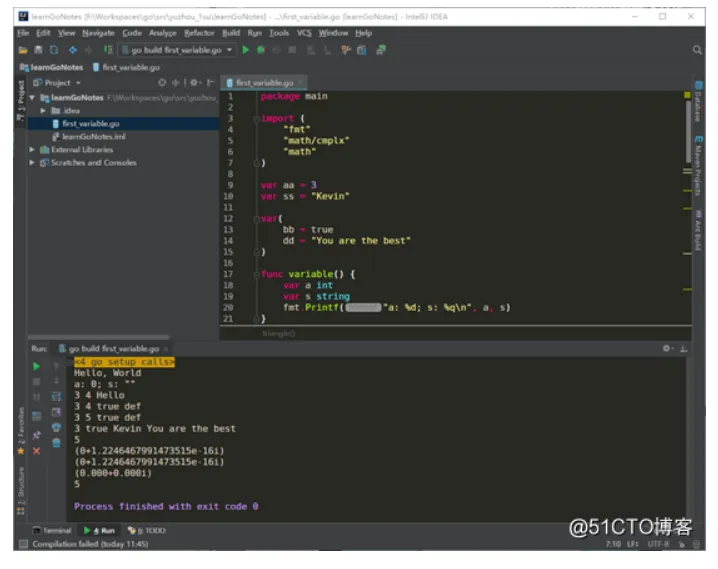Viewport: 718px width, 569px height.
Task: Expand the folded '4 go setup calls' output
Action: click(124, 362)
